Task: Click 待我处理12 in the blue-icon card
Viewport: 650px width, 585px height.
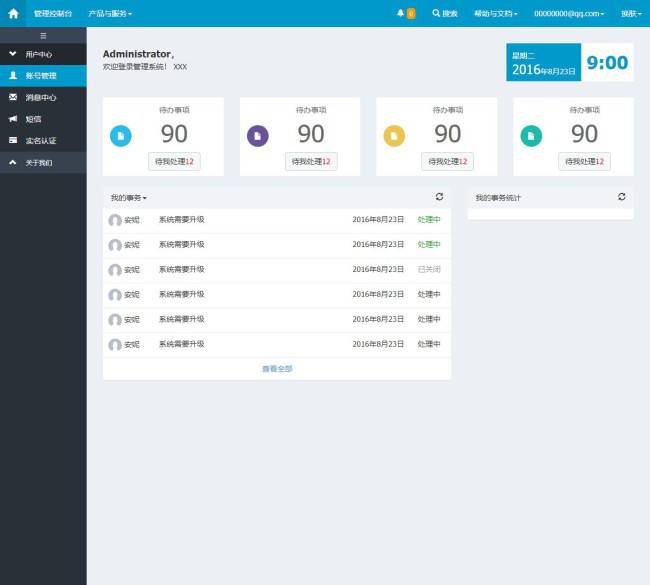Action: pos(174,161)
